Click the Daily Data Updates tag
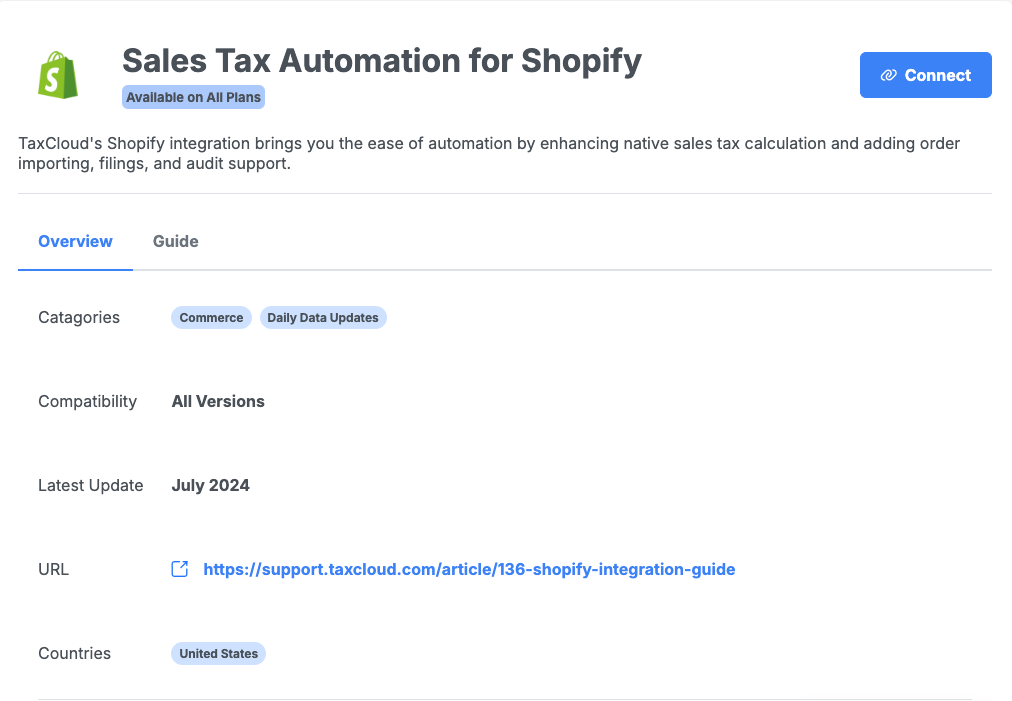 [323, 318]
